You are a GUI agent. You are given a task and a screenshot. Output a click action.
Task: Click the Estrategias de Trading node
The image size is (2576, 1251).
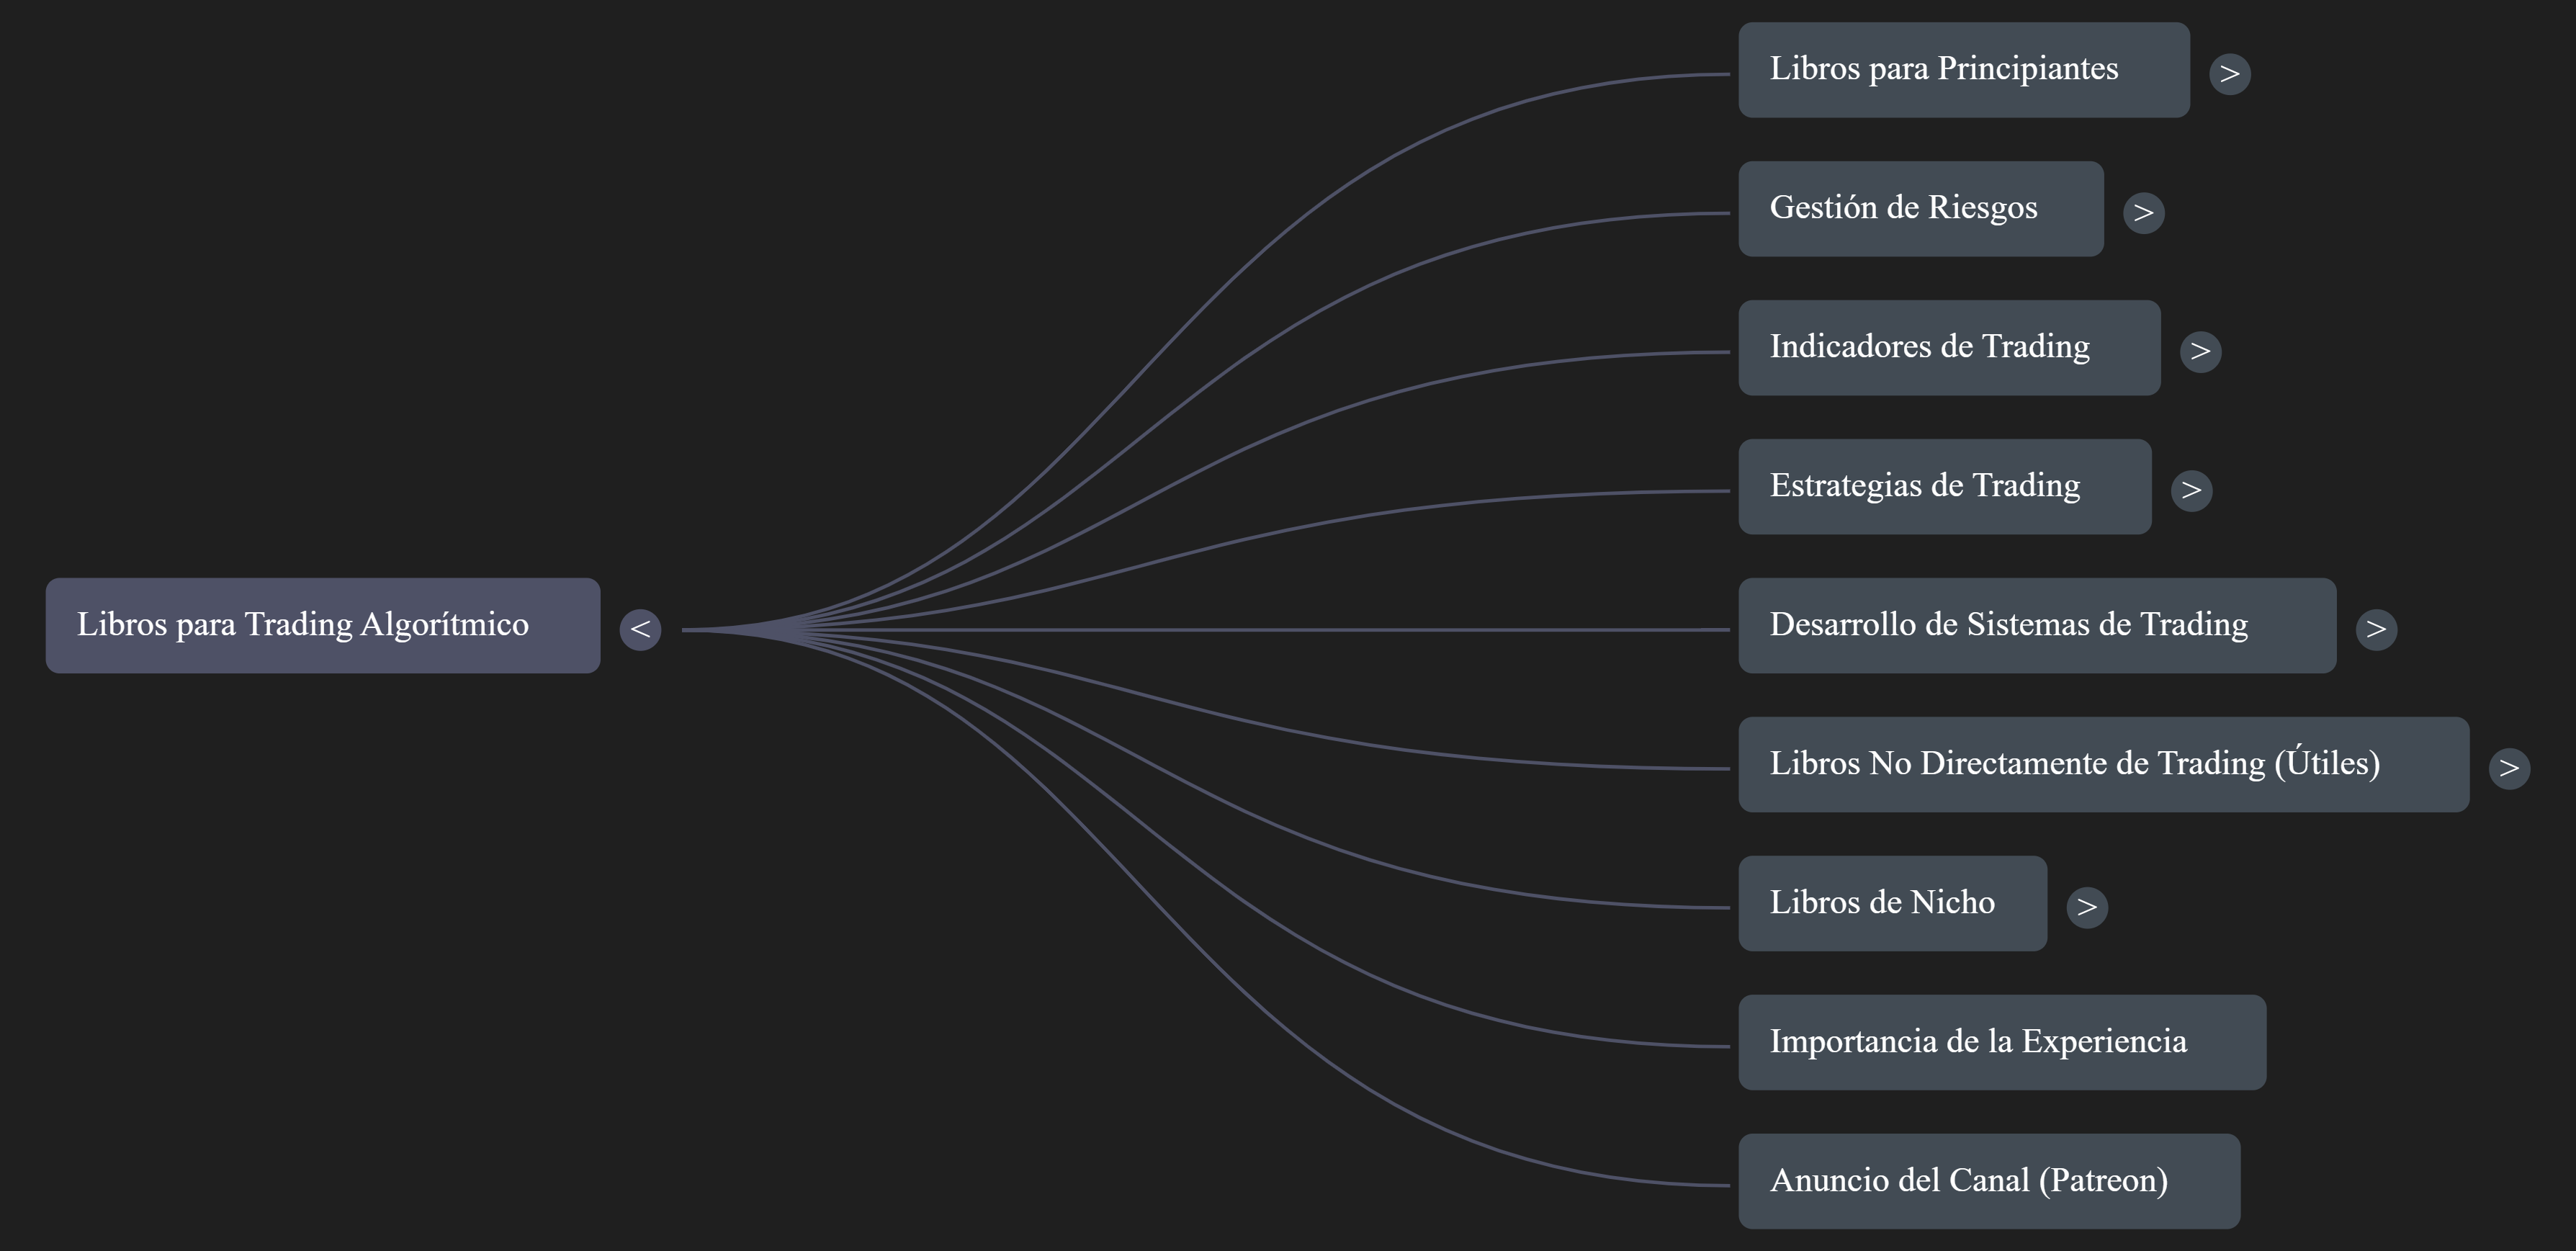coord(1944,487)
